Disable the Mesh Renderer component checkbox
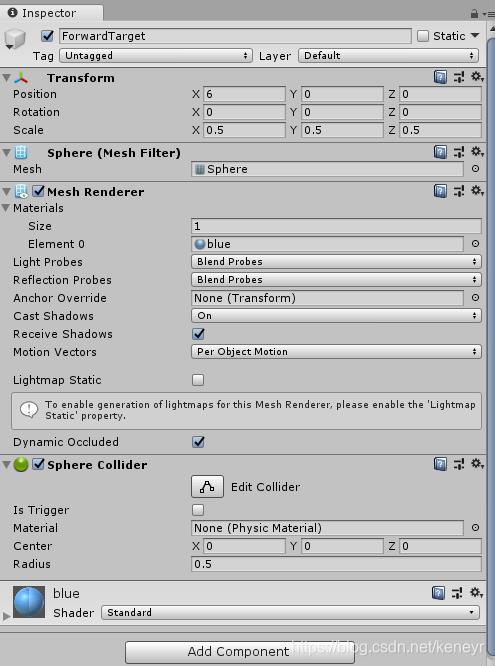The image size is (495, 666). coord(38,191)
